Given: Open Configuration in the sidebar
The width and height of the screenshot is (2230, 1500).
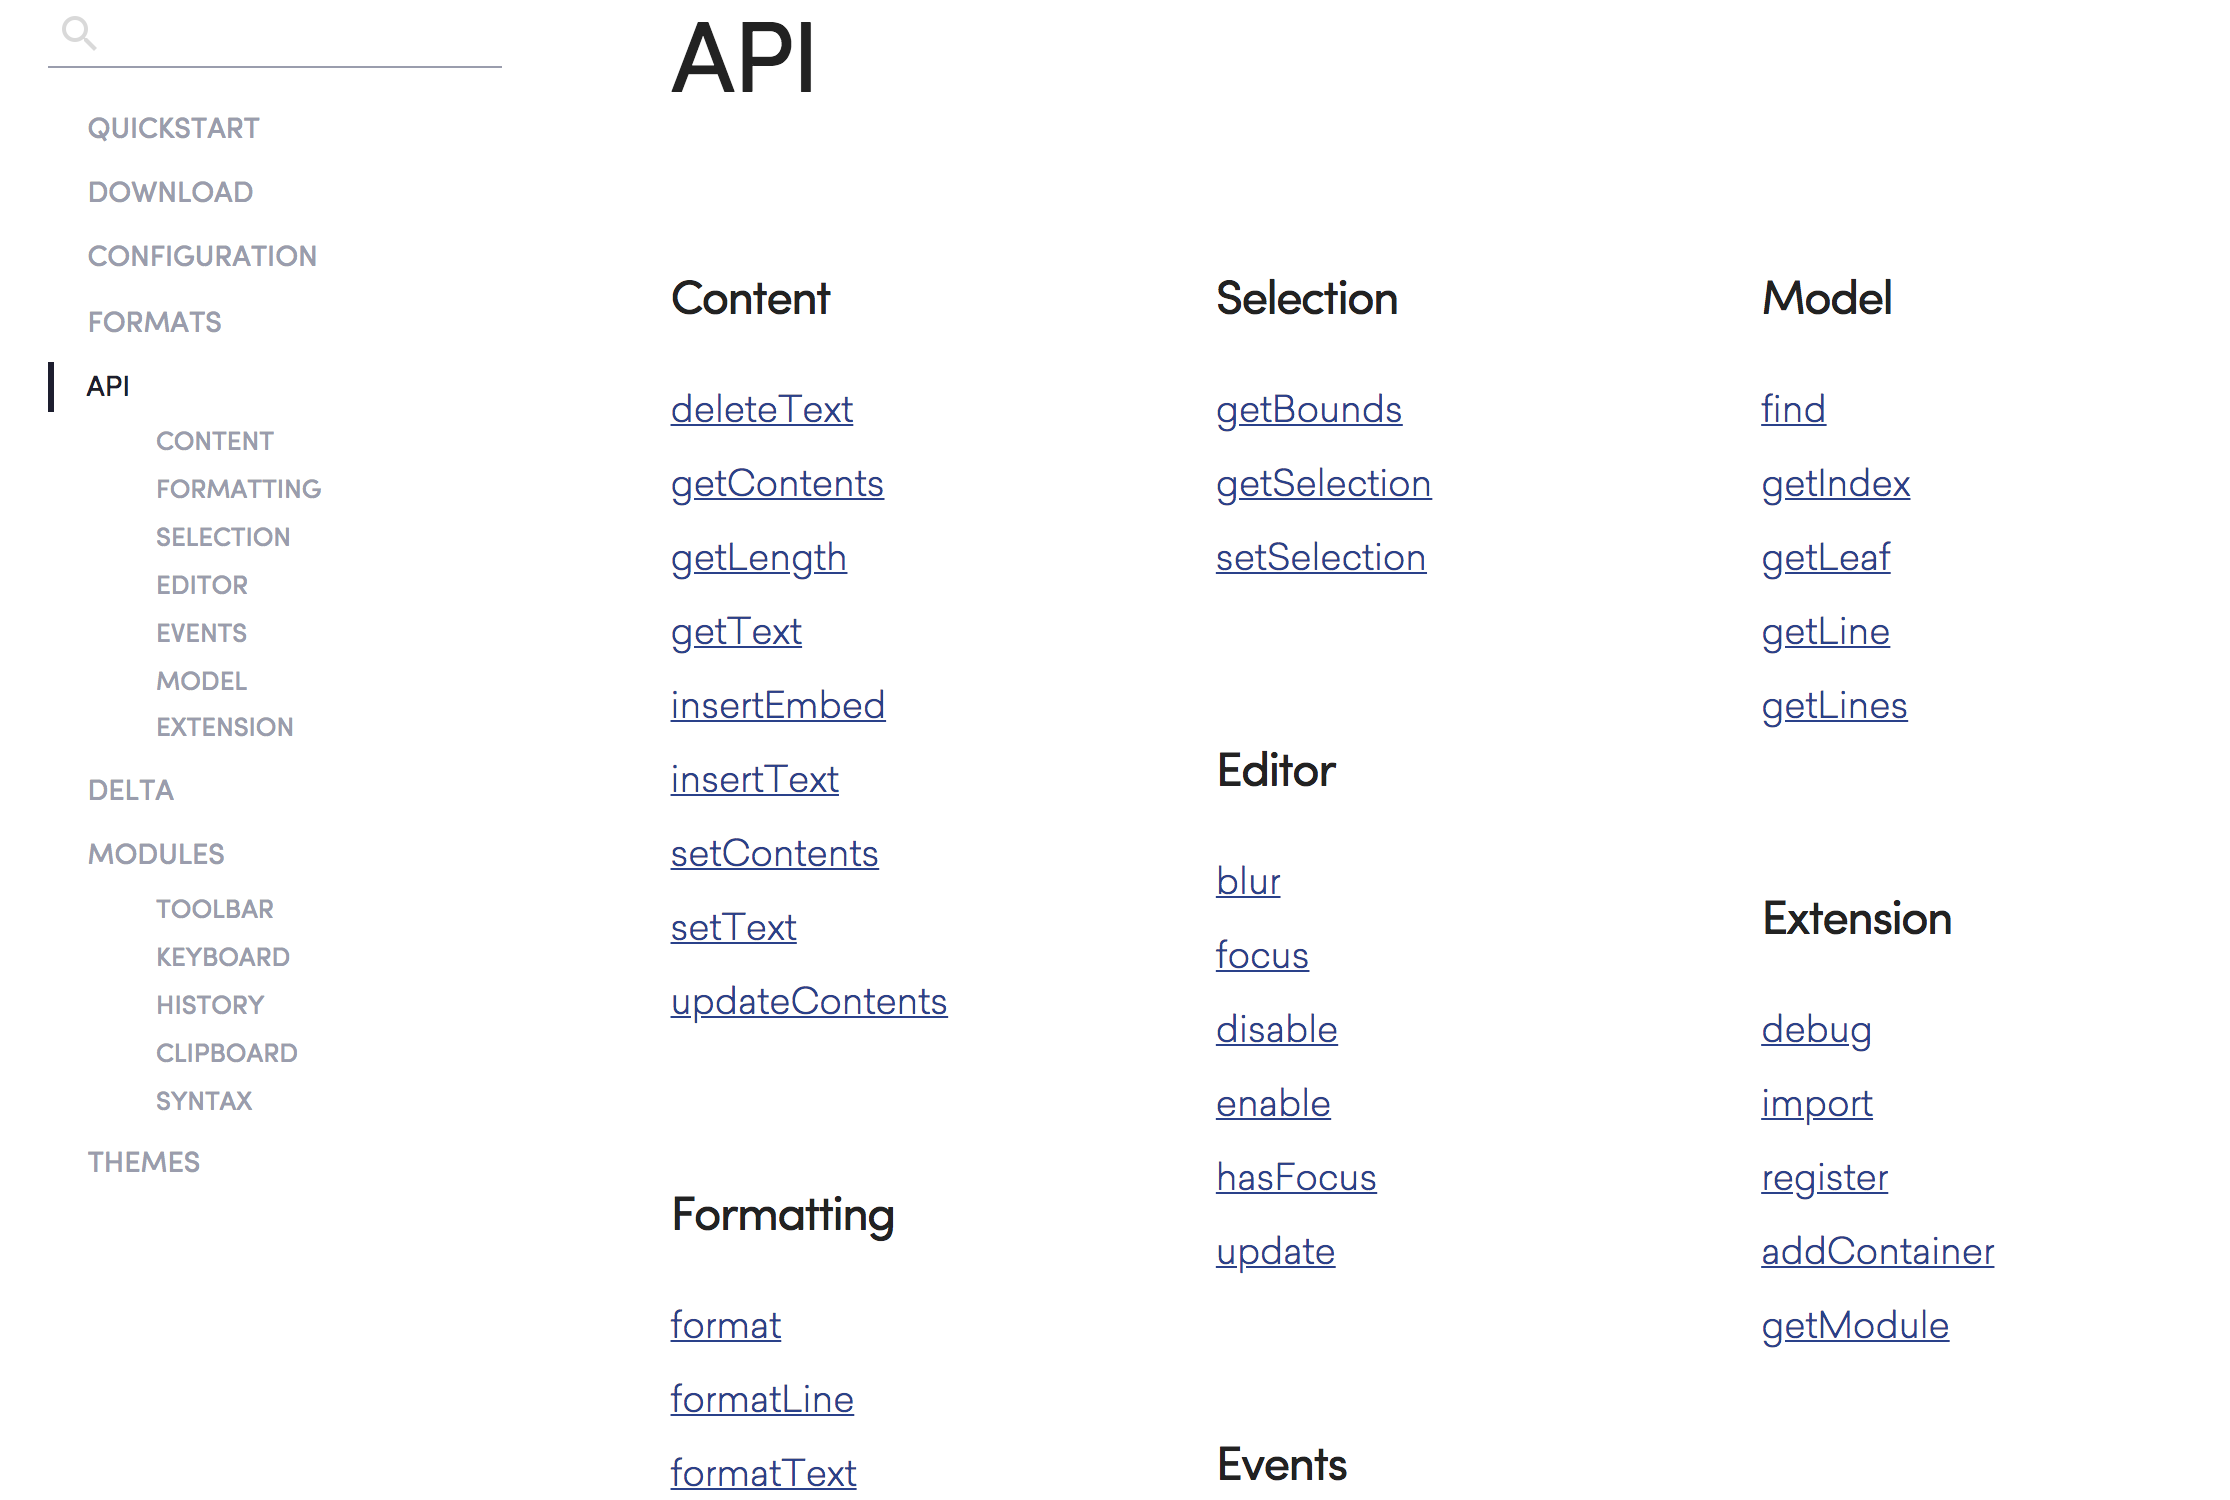Looking at the screenshot, I should coord(202,256).
